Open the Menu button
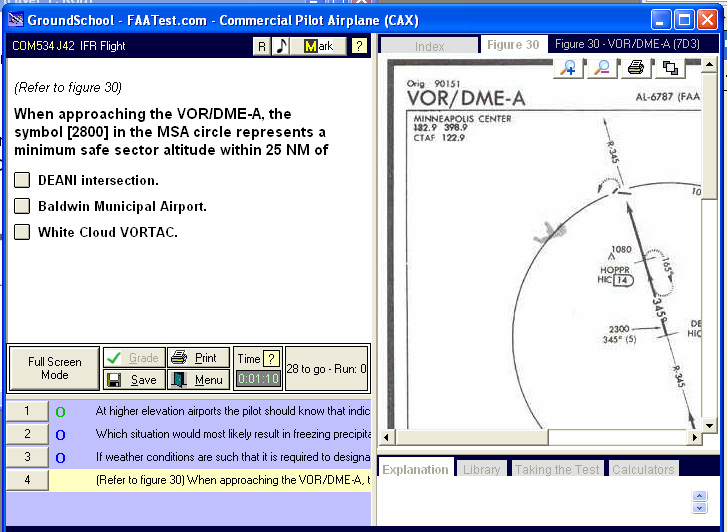The height and width of the screenshot is (532, 727). click(x=197, y=380)
